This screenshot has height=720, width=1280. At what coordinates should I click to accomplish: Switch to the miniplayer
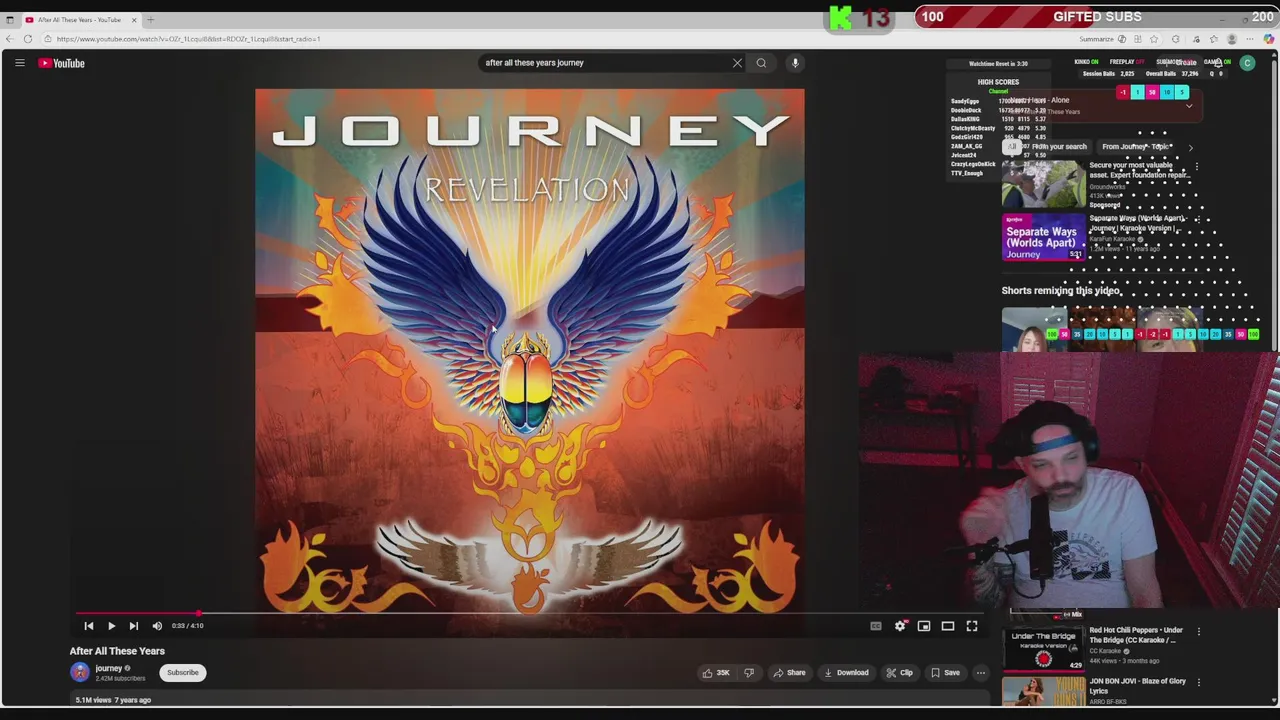point(924,626)
